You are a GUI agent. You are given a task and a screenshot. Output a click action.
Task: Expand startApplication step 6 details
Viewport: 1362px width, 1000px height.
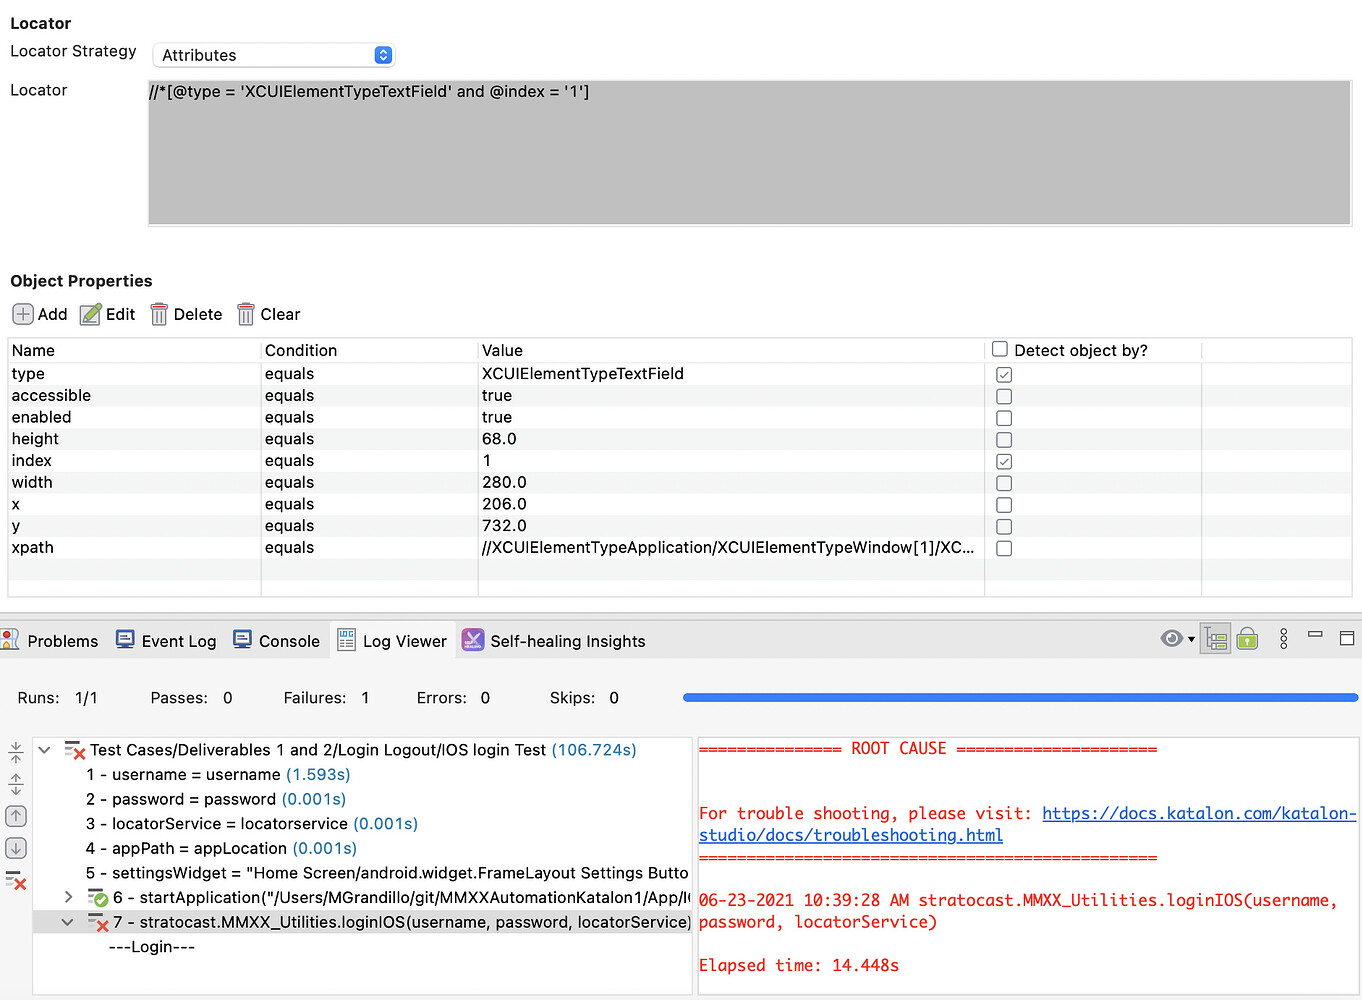(x=67, y=897)
